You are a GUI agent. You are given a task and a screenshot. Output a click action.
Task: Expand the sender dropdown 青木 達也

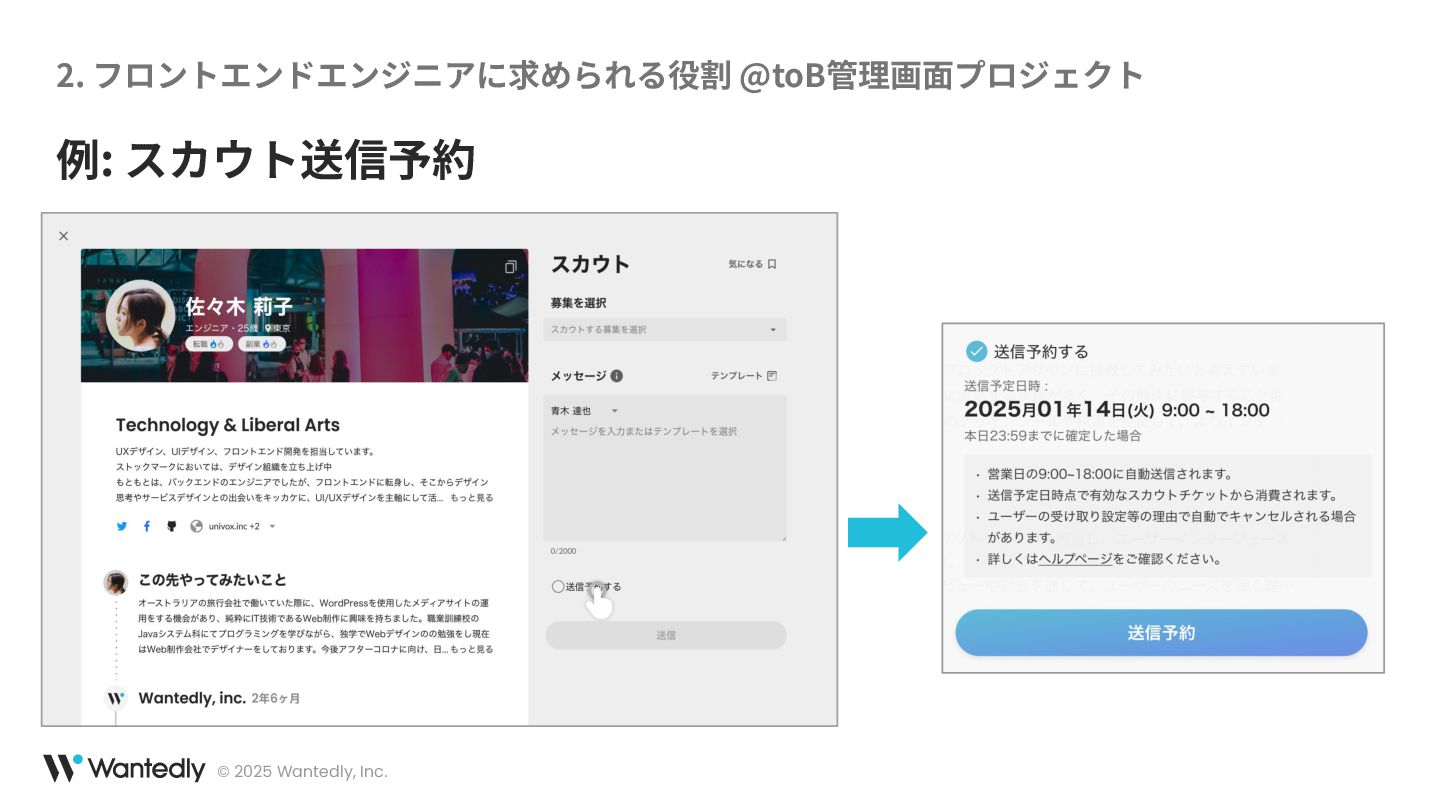pyautogui.click(x=585, y=410)
